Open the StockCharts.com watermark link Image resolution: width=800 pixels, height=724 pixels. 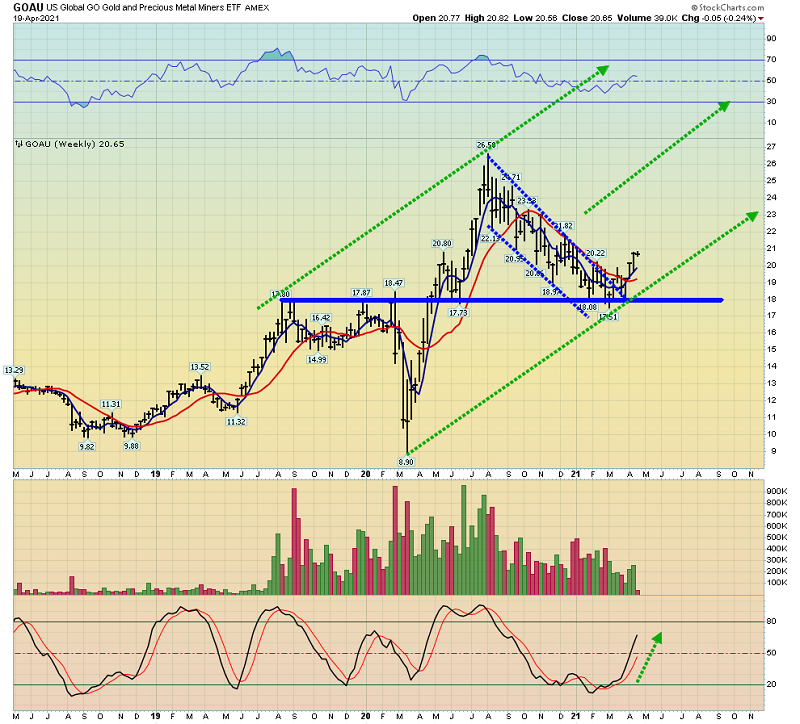coord(728,8)
